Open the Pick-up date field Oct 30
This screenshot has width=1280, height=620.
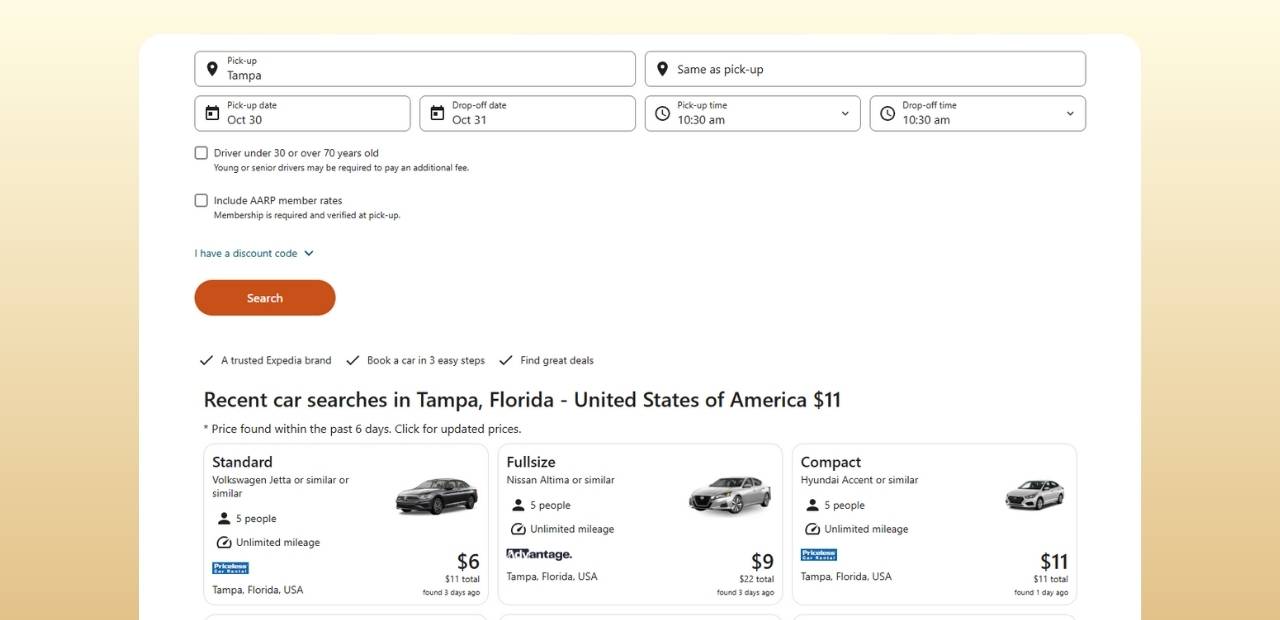pyautogui.click(x=302, y=113)
